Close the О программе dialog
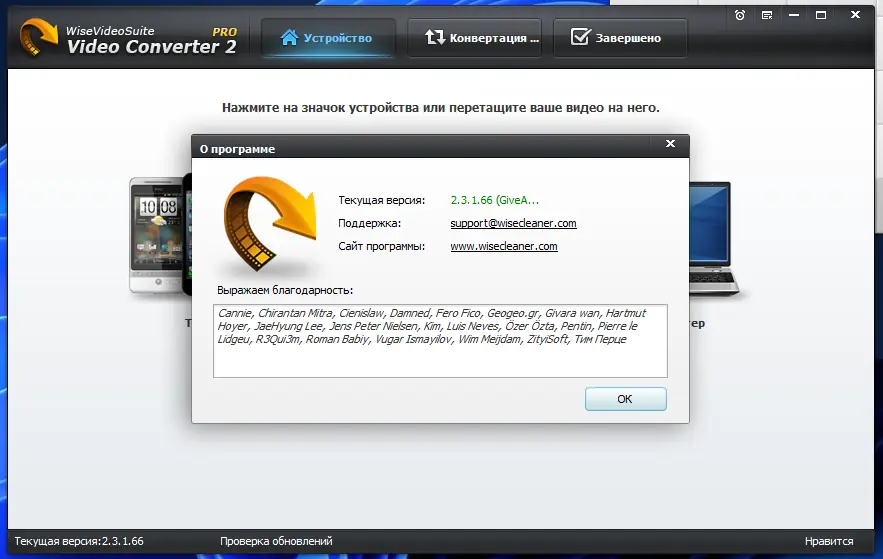 tap(670, 144)
